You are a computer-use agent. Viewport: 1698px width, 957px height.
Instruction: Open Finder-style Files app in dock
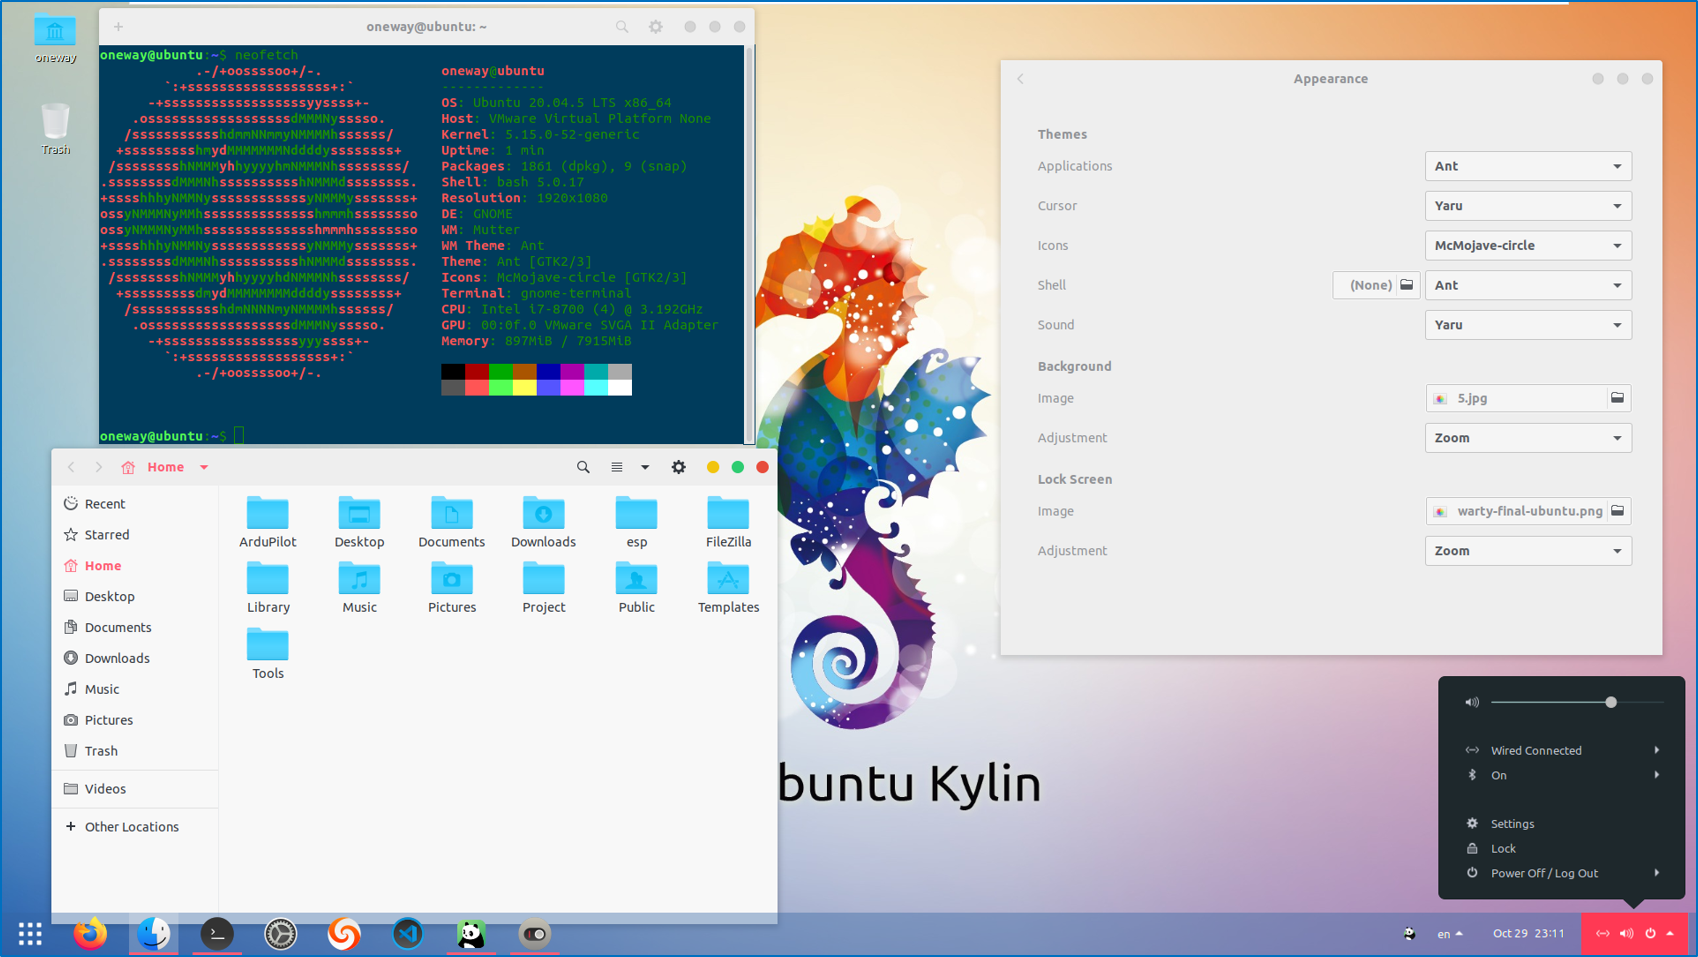point(153,934)
